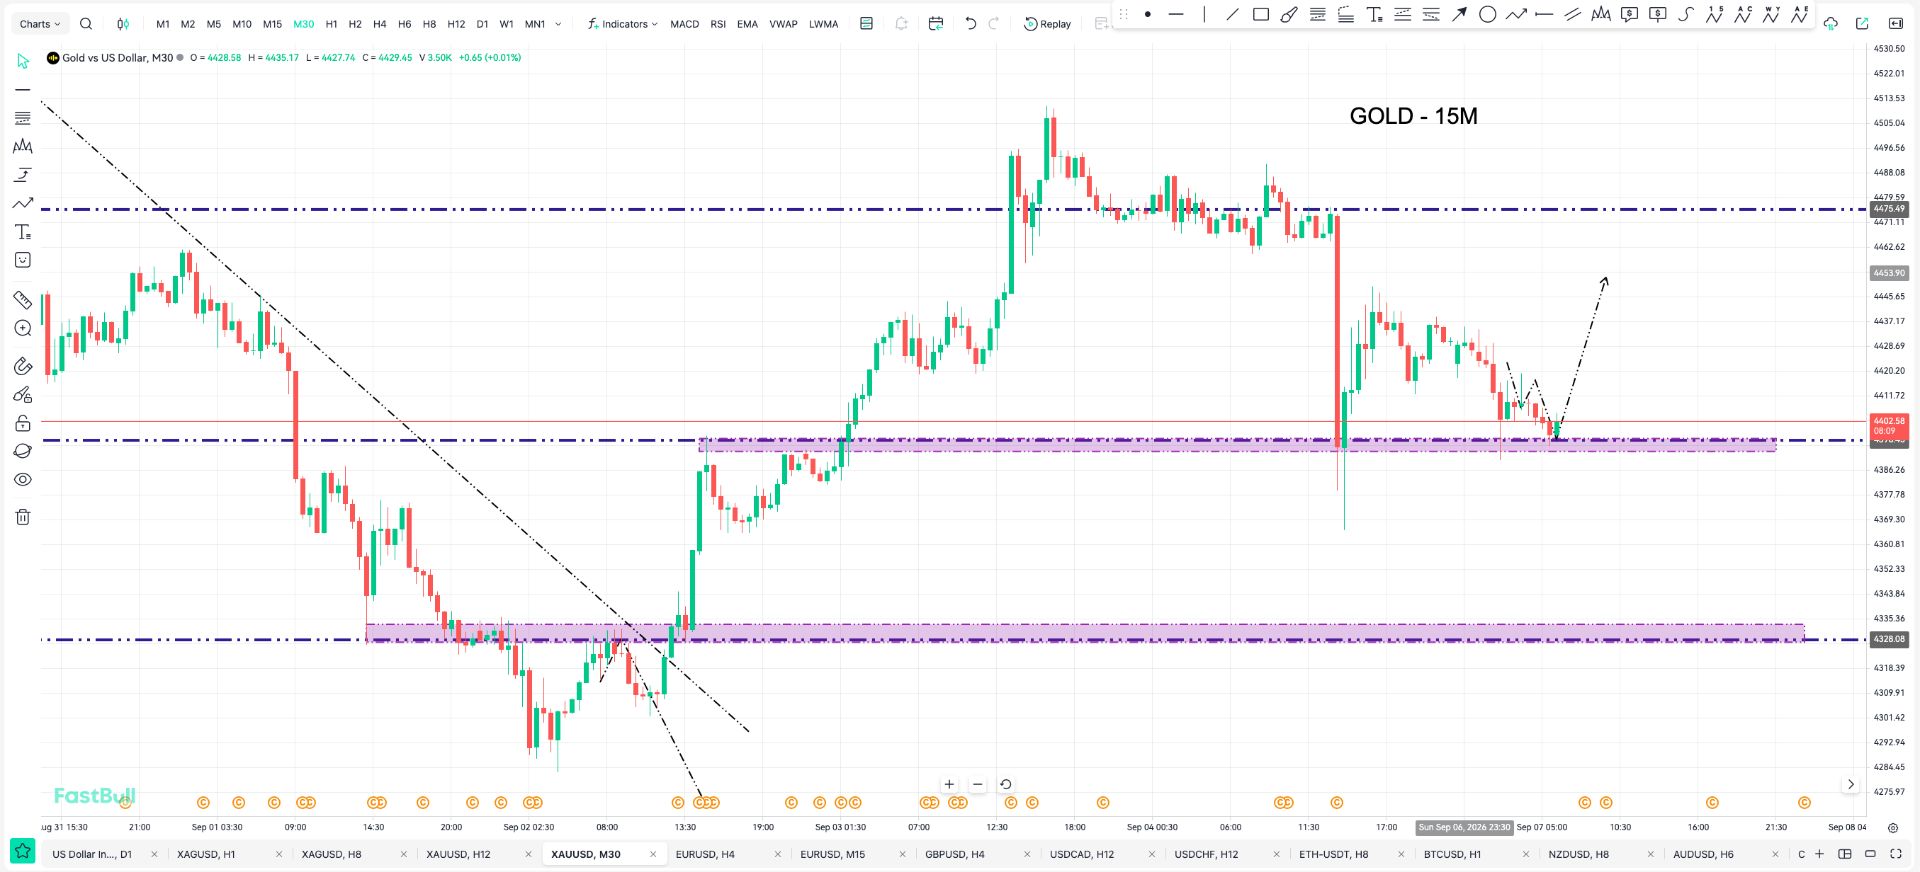Select the rectangle drawing tool

(x=1261, y=14)
